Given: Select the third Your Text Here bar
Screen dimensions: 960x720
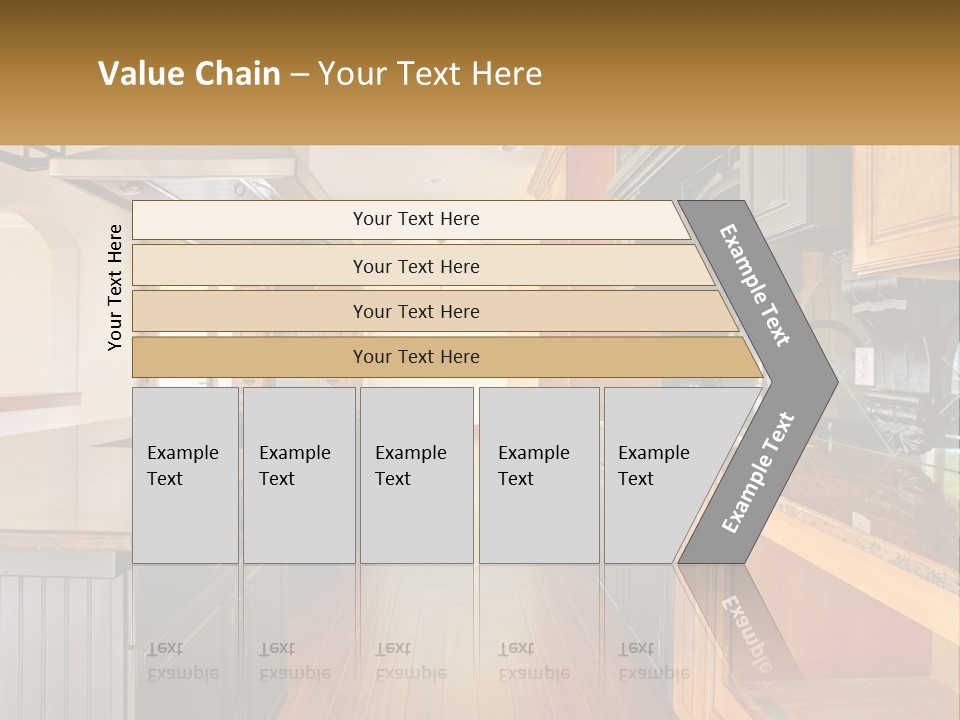Looking at the screenshot, I should coord(435,311).
